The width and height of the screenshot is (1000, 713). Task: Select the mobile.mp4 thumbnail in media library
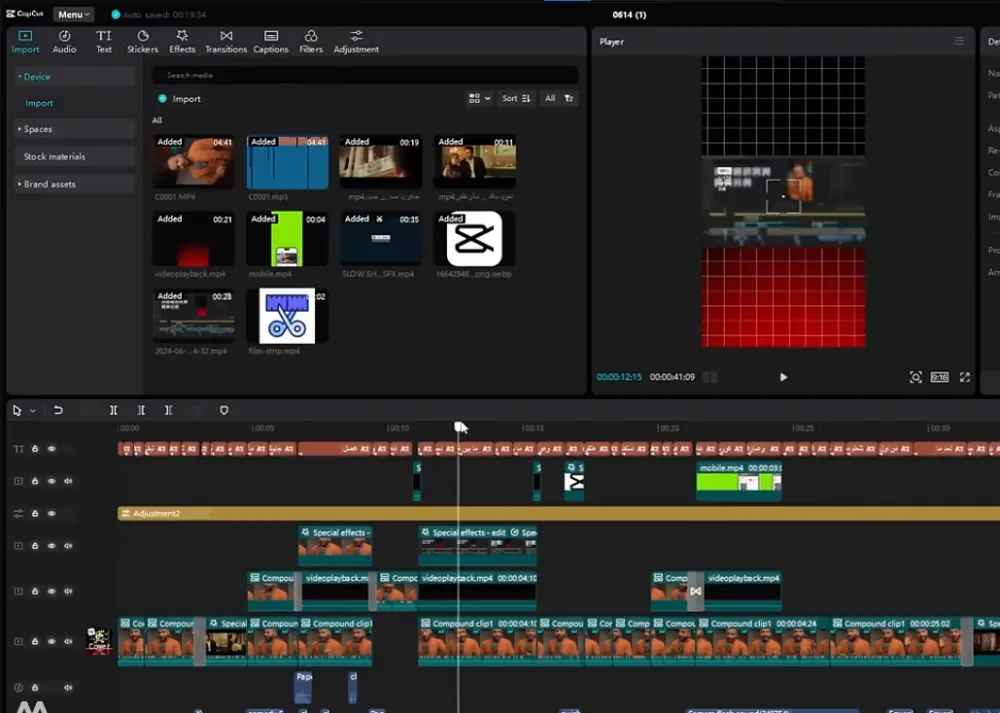(x=287, y=239)
